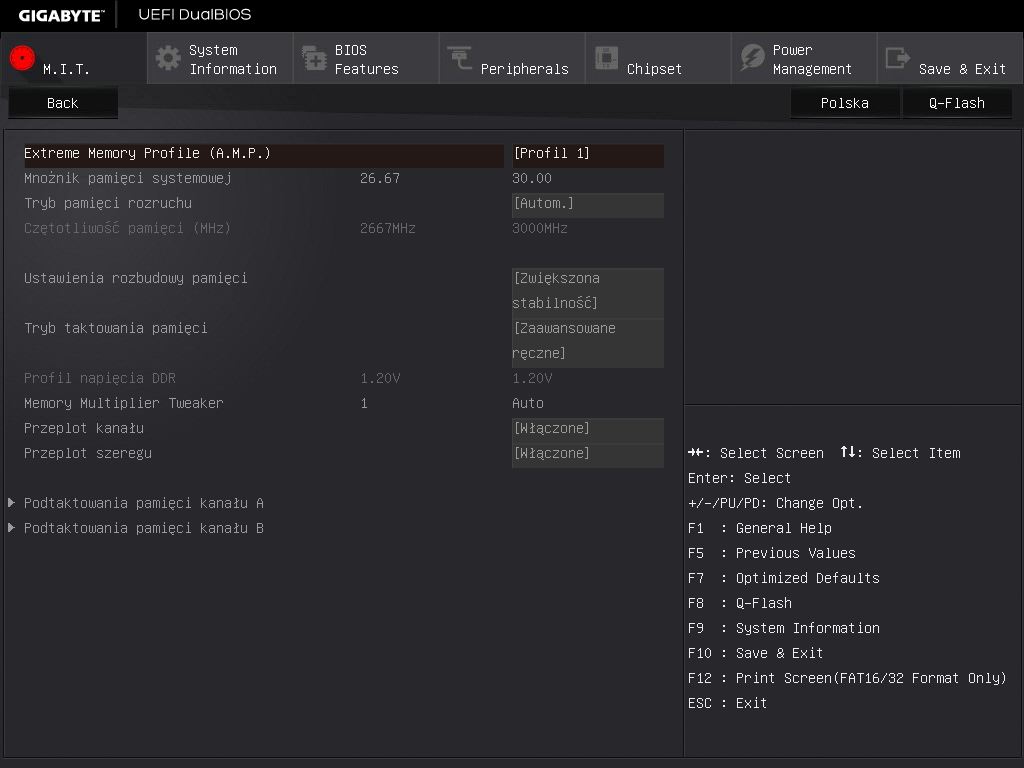Launch Q-Flash from the top button
1024x768 pixels.
(x=956, y=103)
